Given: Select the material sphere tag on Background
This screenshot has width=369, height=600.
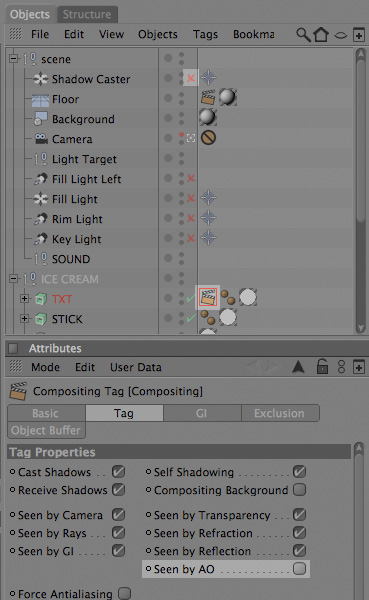Looking at the screenshot, I should 208,117.
